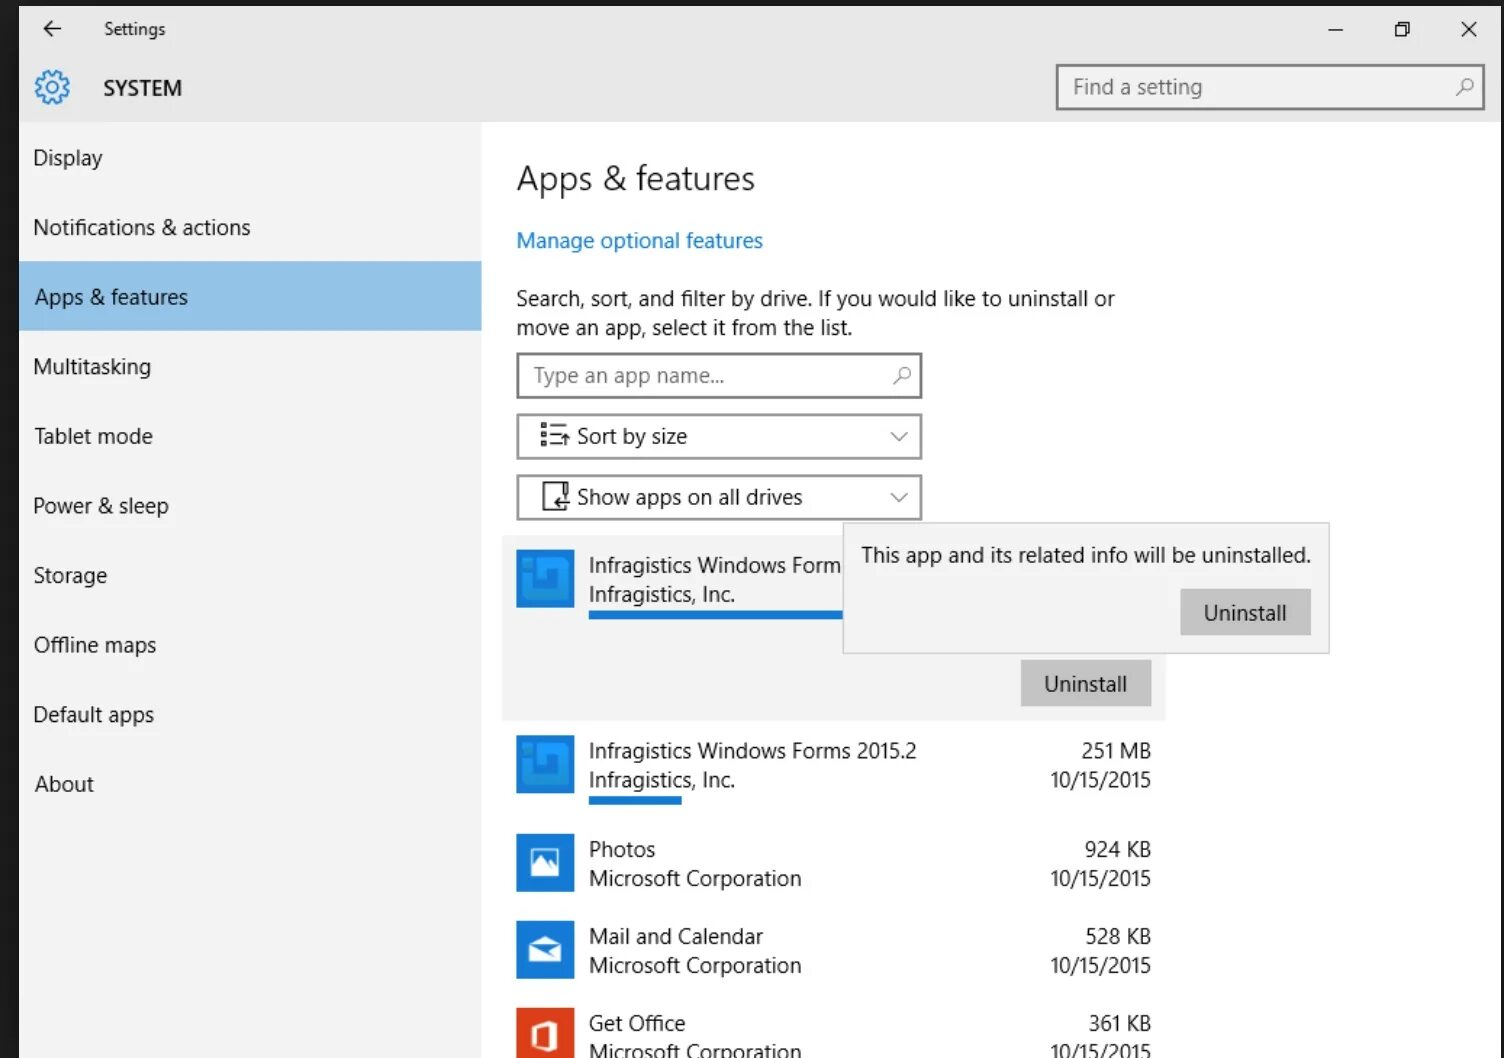Open Power & sleep settings

point(250,505)
